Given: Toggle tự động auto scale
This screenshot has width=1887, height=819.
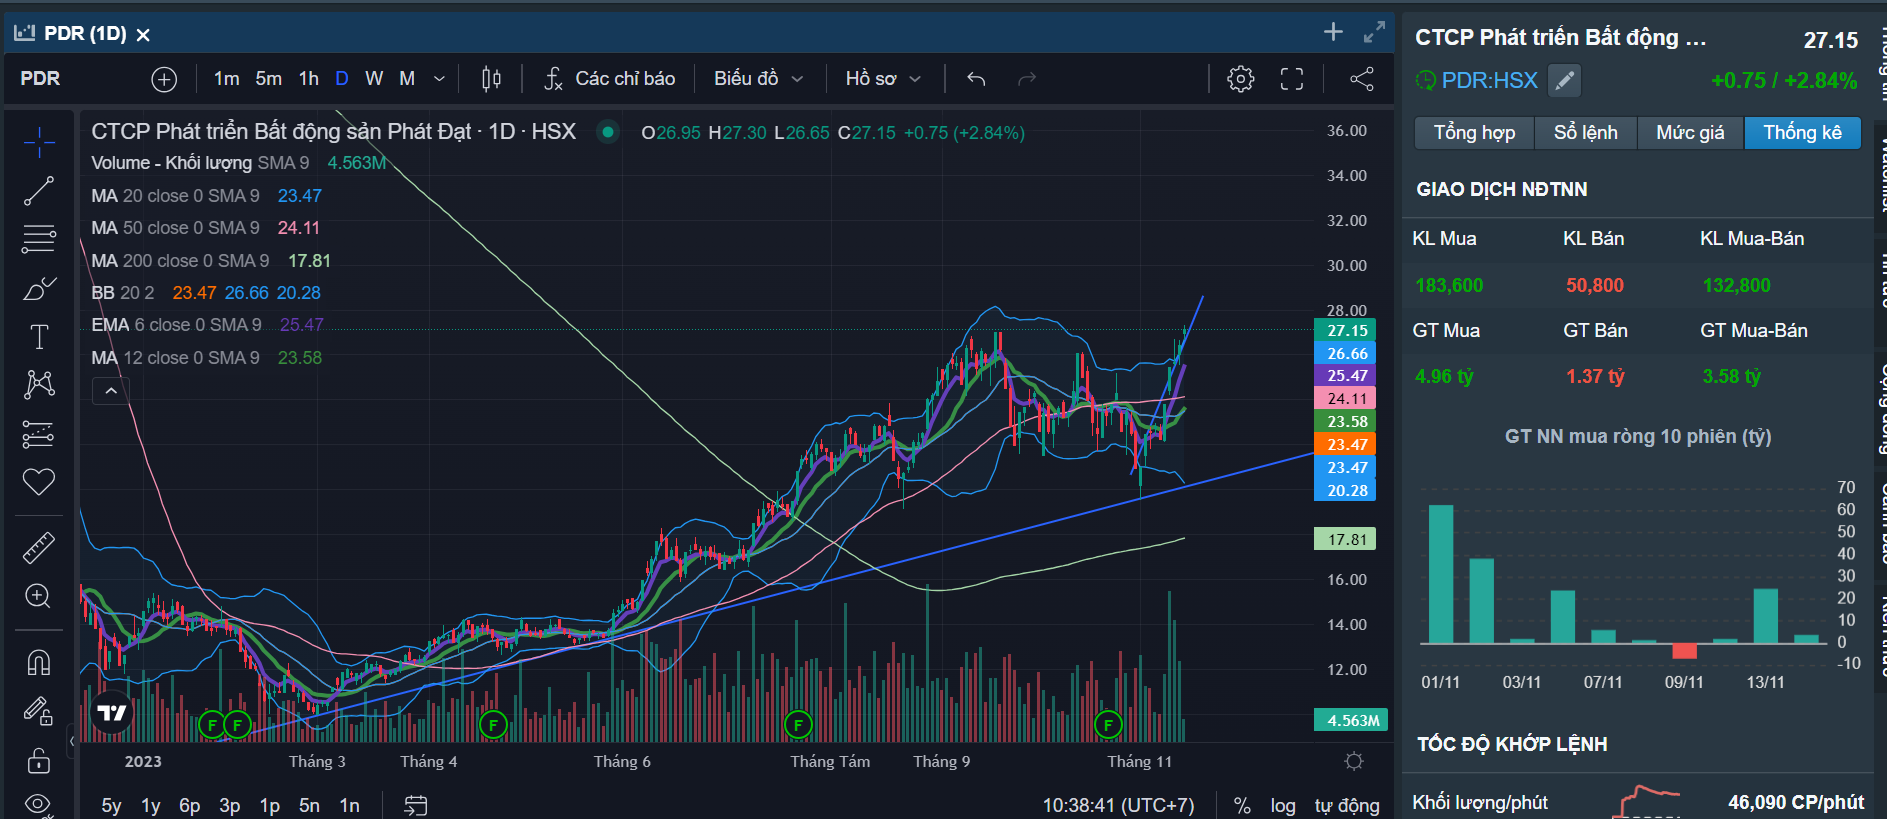Looking at the screenshot, I should 1347,805.
